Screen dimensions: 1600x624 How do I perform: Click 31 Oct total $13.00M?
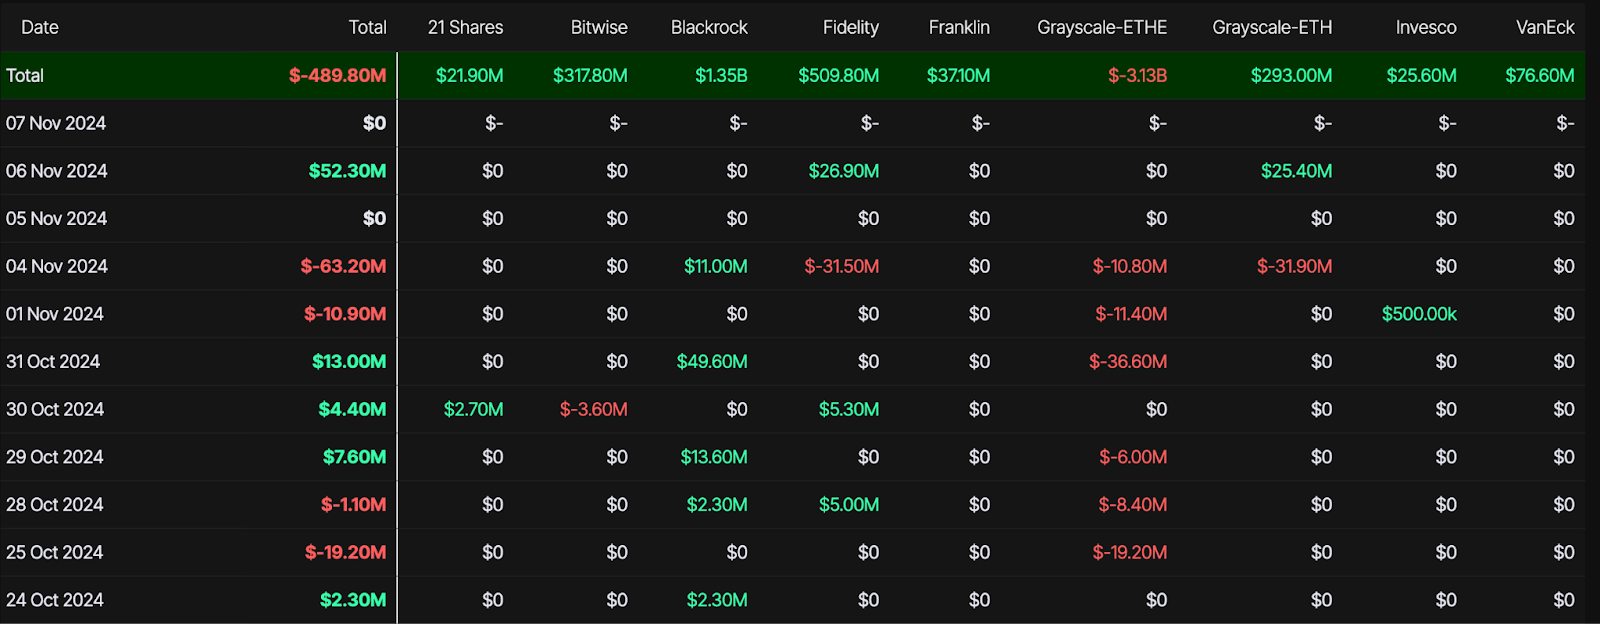(349, 361)
